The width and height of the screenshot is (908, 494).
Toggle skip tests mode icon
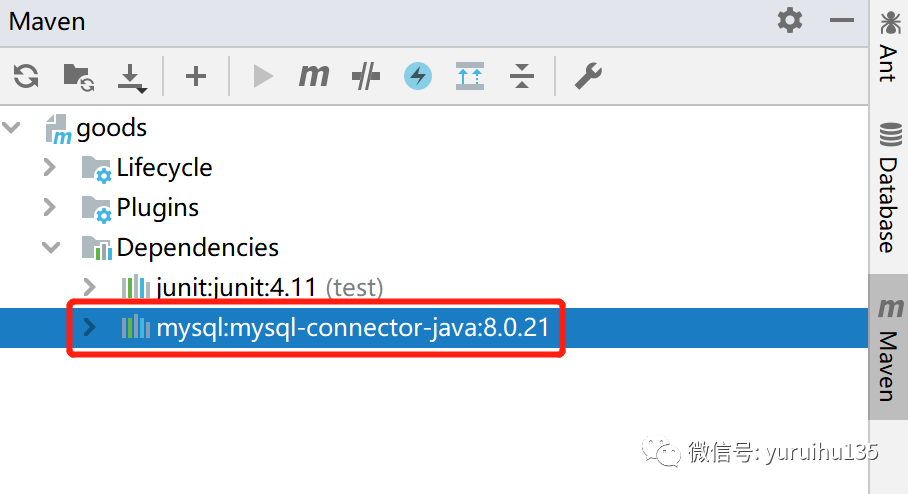(366, 76)
